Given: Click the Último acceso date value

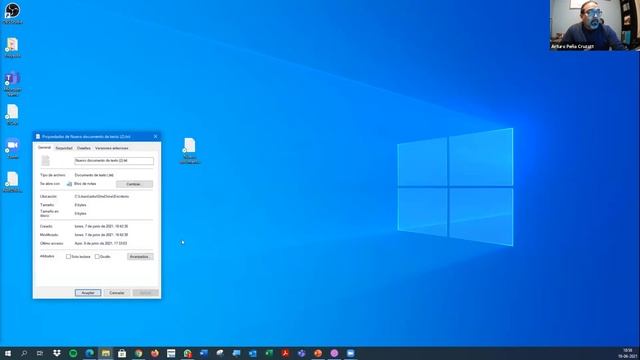Looking at the screenshot, I should pyautogui.click(x=101, y=243).
